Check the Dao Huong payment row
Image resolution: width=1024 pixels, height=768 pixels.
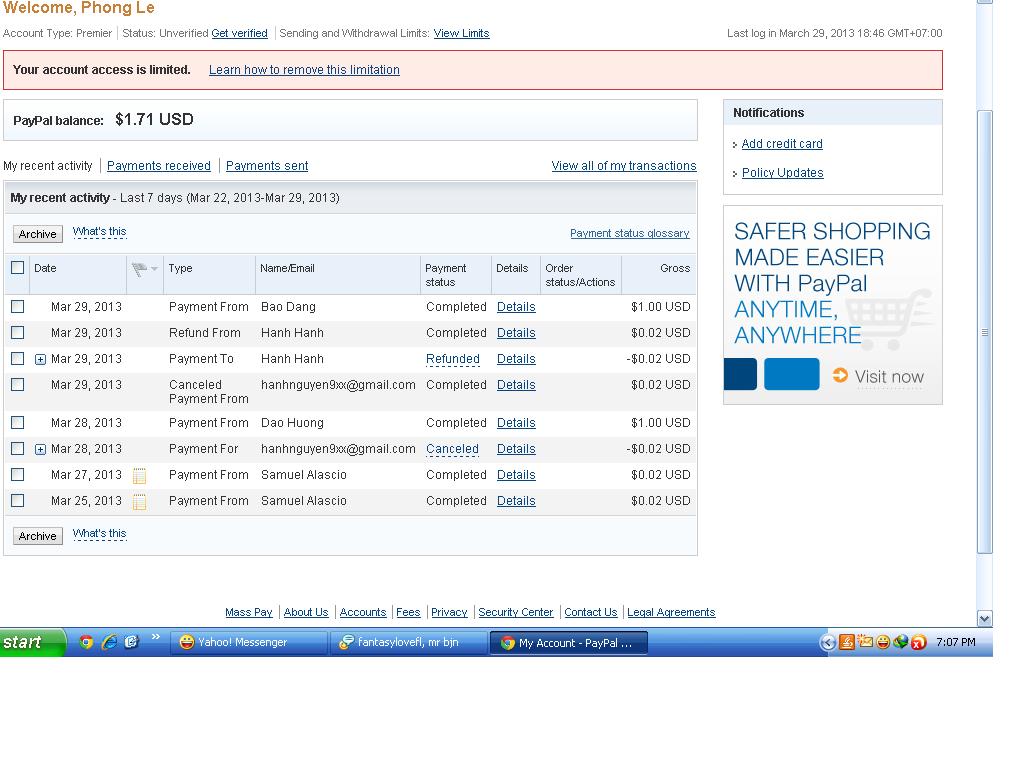click(18, 423)
